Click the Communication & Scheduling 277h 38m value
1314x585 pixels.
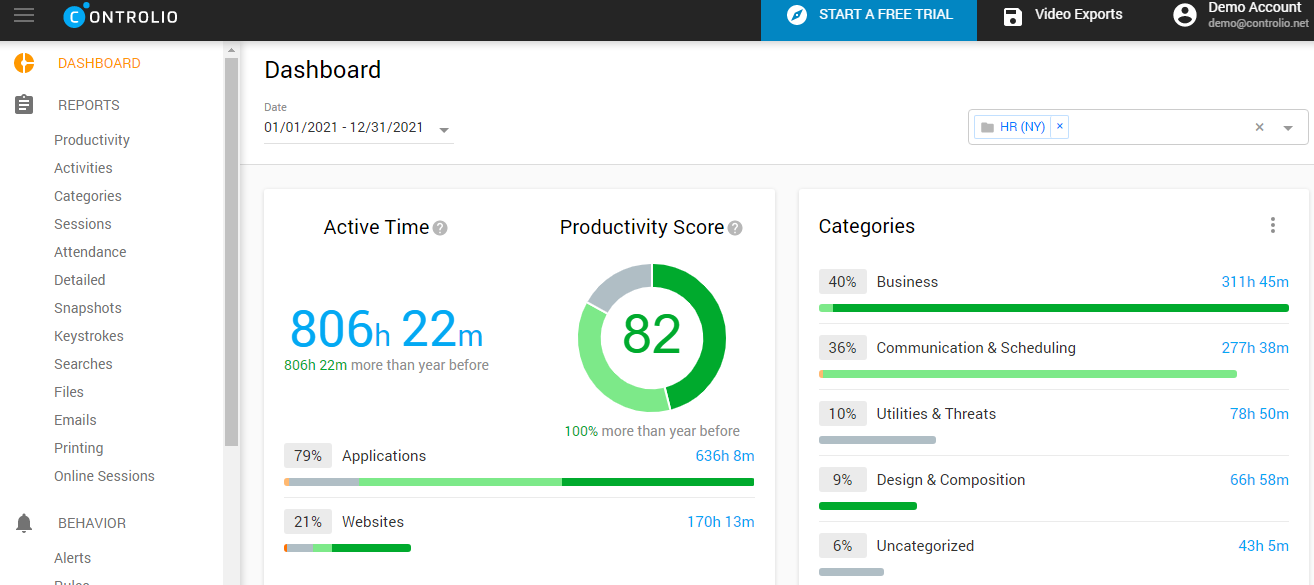tap(1255, 348)
